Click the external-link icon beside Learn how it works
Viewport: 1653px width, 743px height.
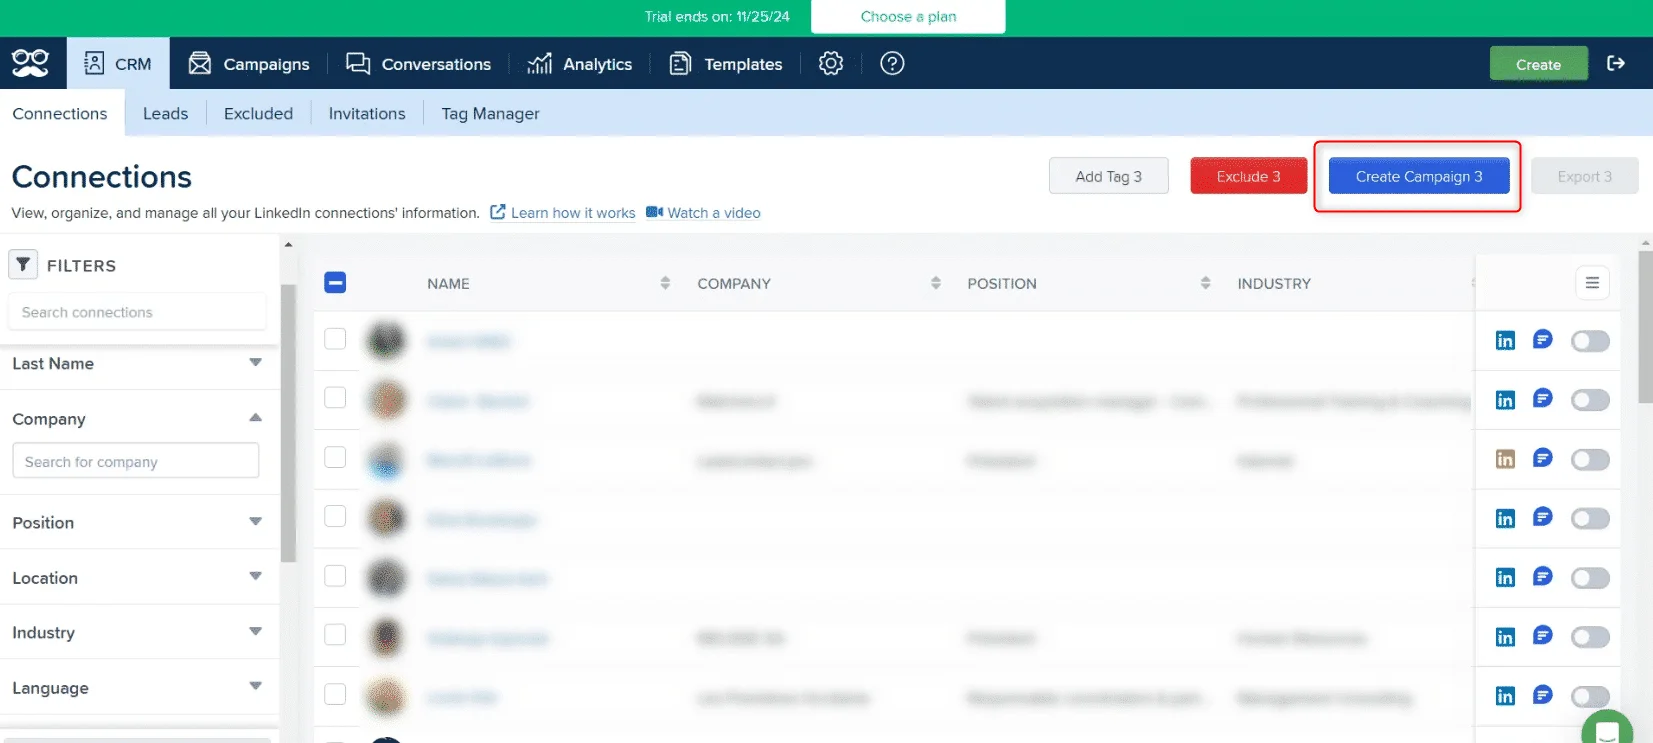(x=498, y=212)
